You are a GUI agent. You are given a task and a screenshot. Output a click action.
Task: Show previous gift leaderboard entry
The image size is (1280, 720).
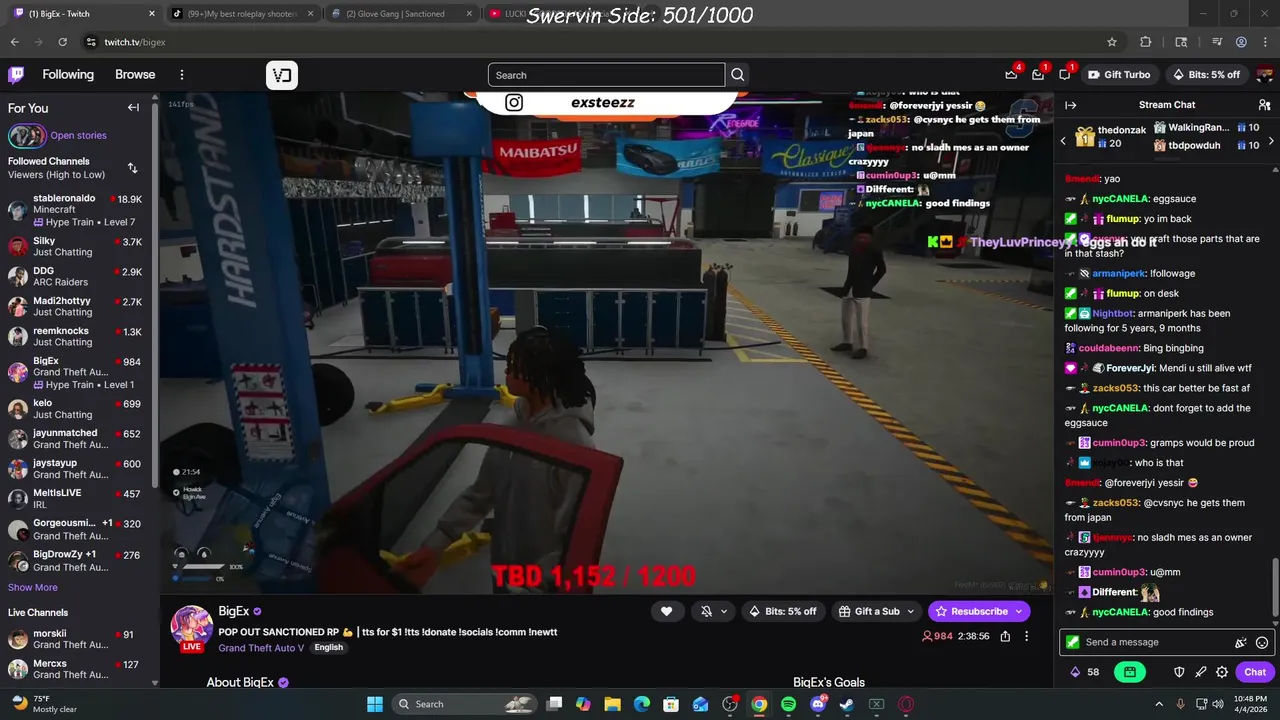click(1063, 141)
